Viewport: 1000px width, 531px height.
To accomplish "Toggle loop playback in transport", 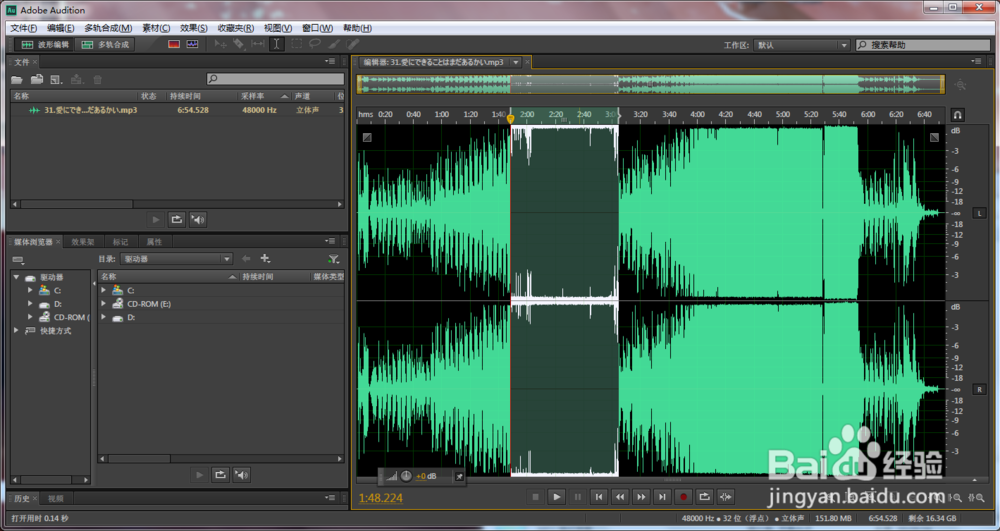I will (705, 497).
